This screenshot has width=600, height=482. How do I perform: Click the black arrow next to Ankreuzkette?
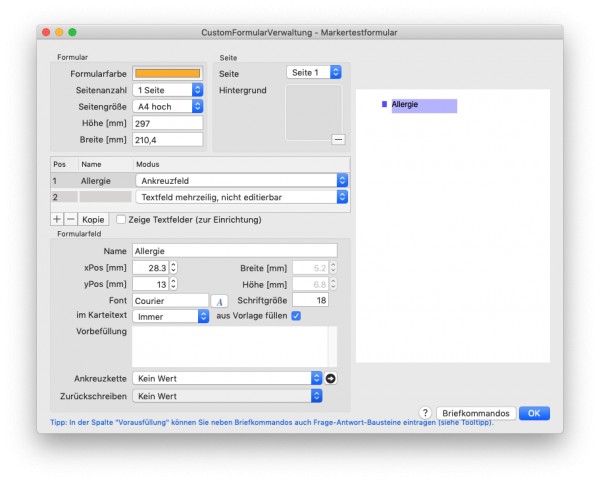pyautogui.click(x=331, y=378)
